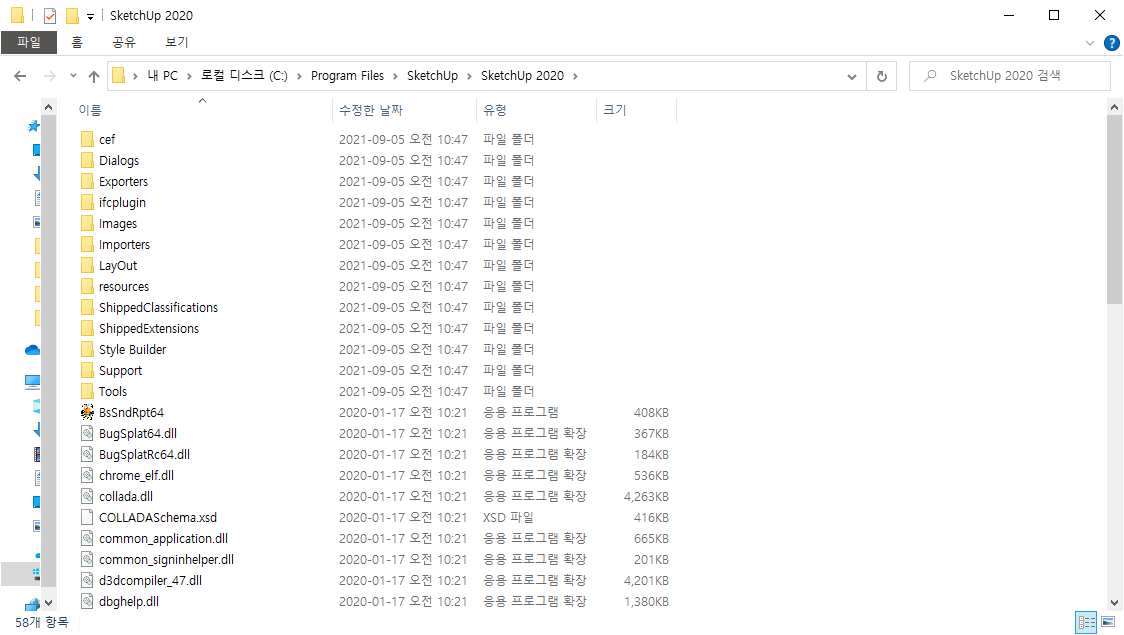Select the ShippedExtensions folder name
Viewport: 1124px width, 635px height.
click(149, 328)
